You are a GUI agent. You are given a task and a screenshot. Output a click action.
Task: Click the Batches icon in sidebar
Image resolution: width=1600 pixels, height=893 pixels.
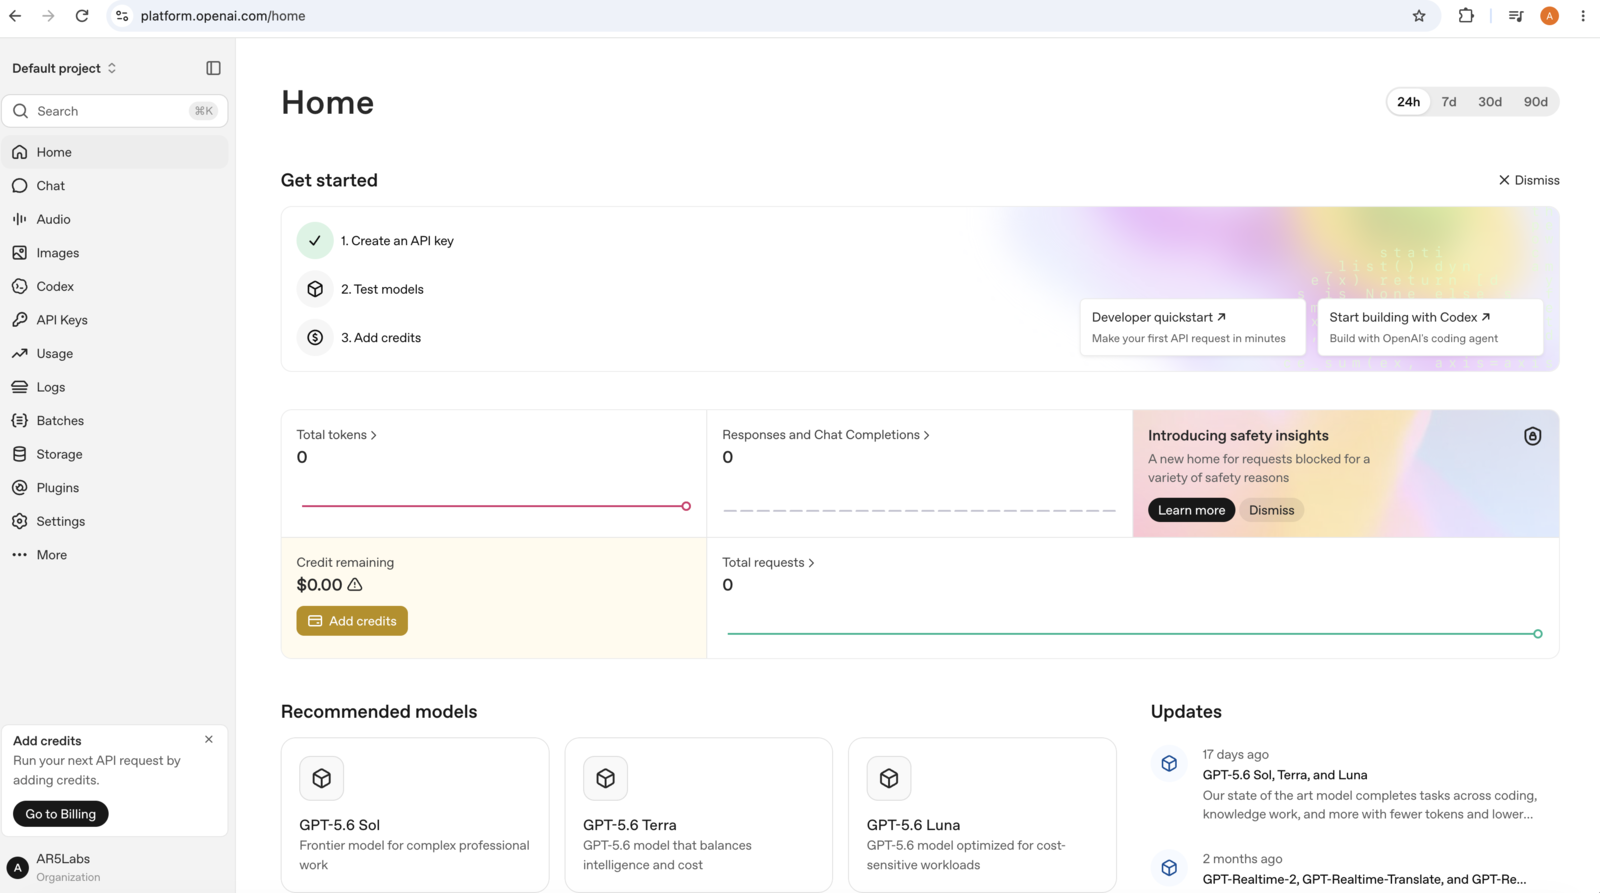point(20,420)
